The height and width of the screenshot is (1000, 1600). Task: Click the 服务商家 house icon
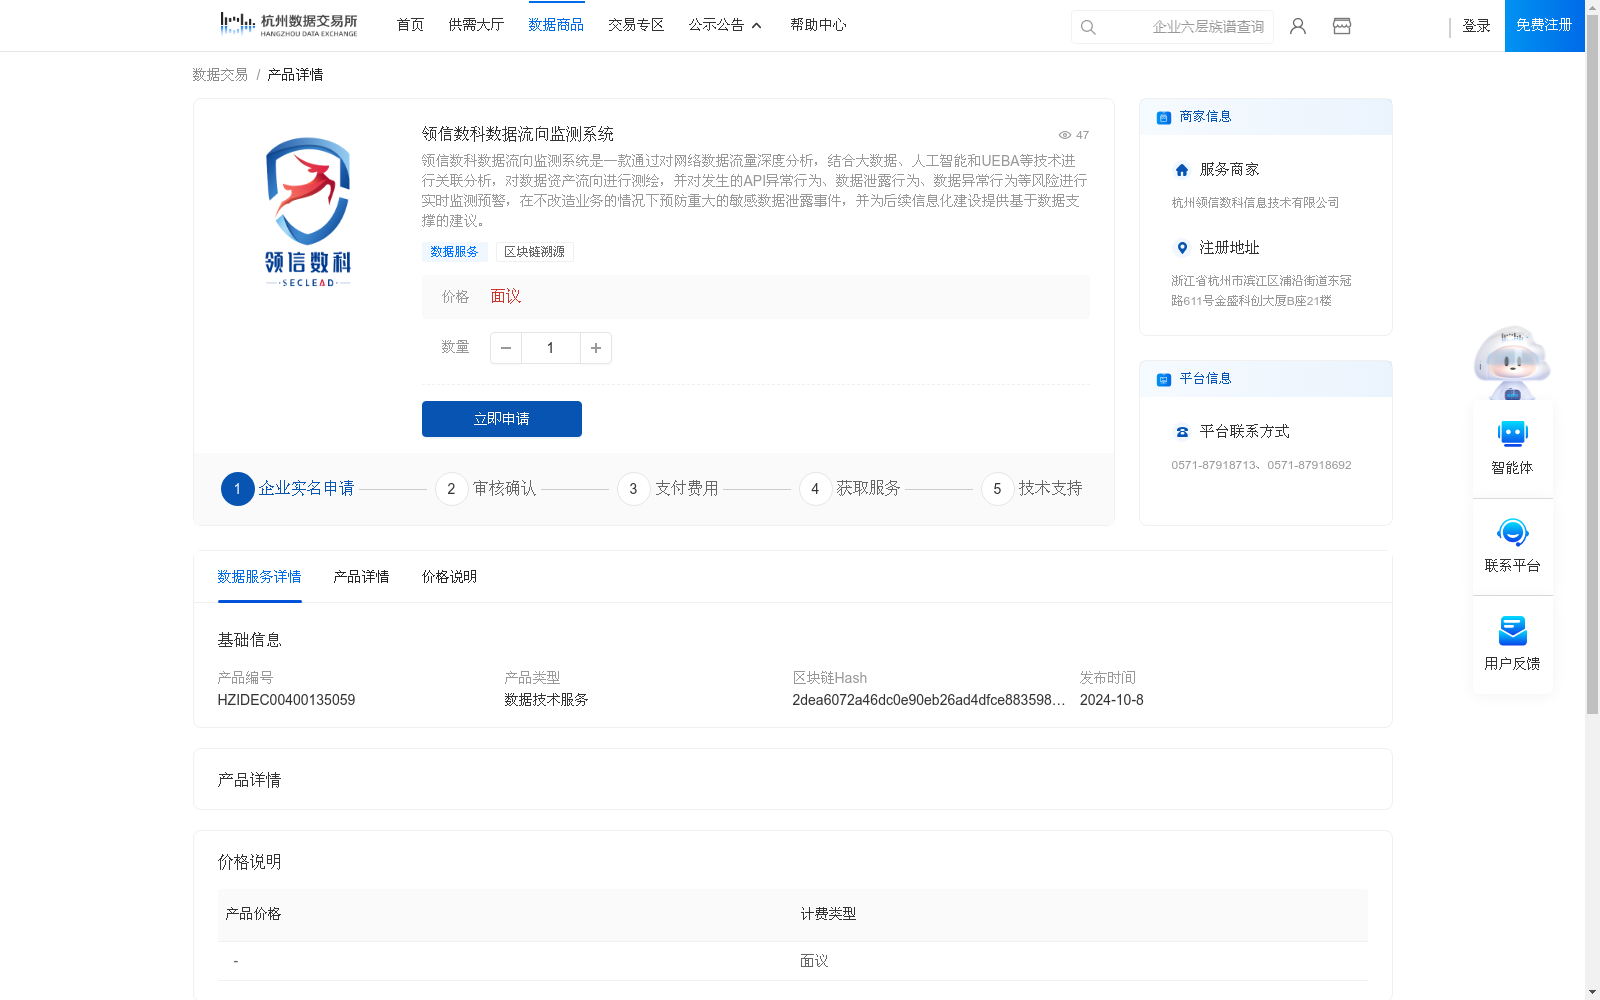point(1182,170)
